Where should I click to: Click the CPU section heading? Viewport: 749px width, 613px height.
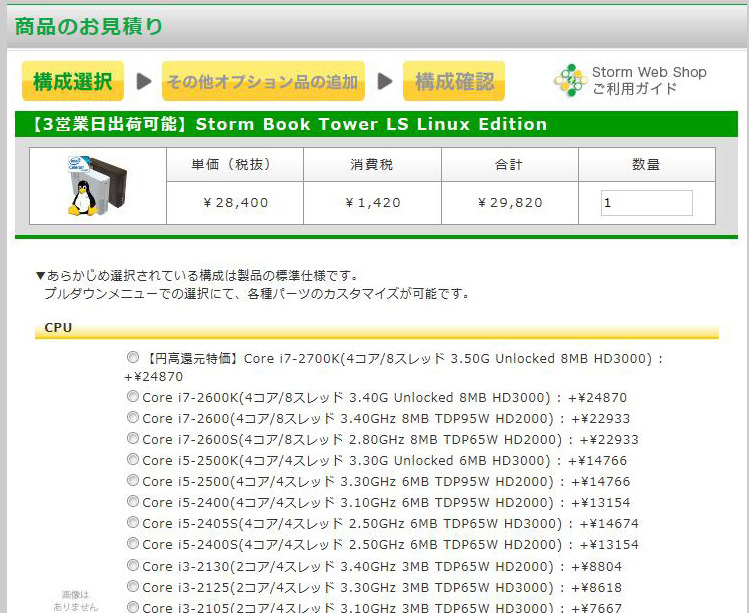pyautogui.click(x=58, y=328)
